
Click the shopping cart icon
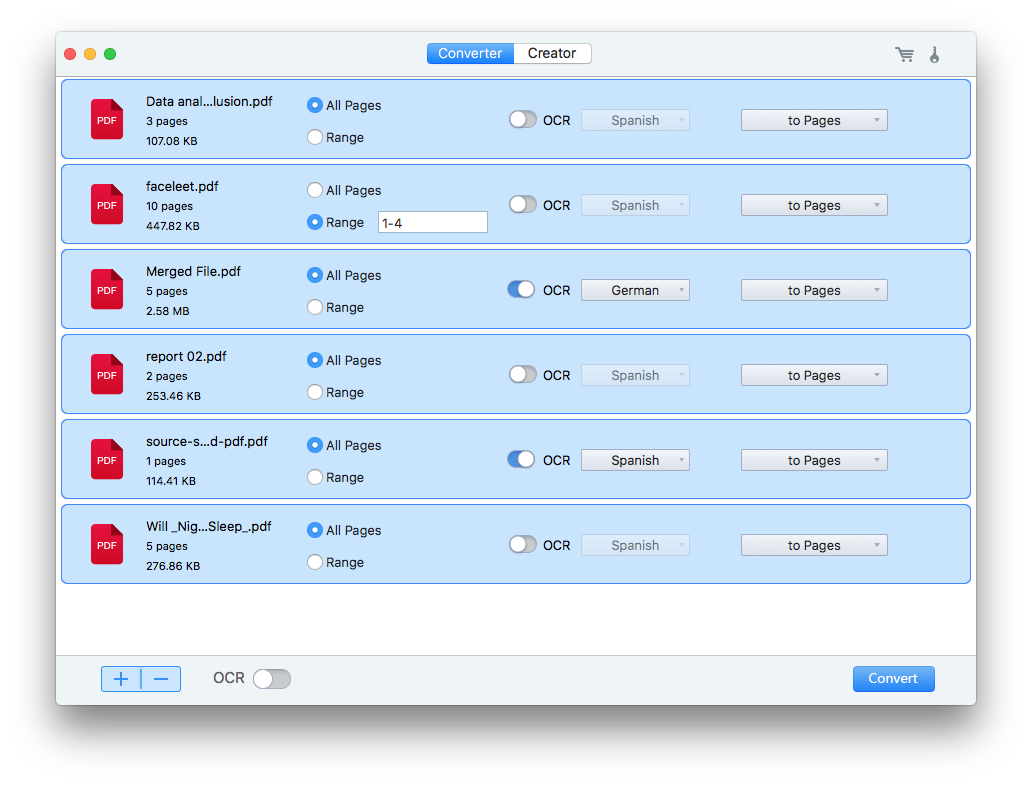coord(904,54)
